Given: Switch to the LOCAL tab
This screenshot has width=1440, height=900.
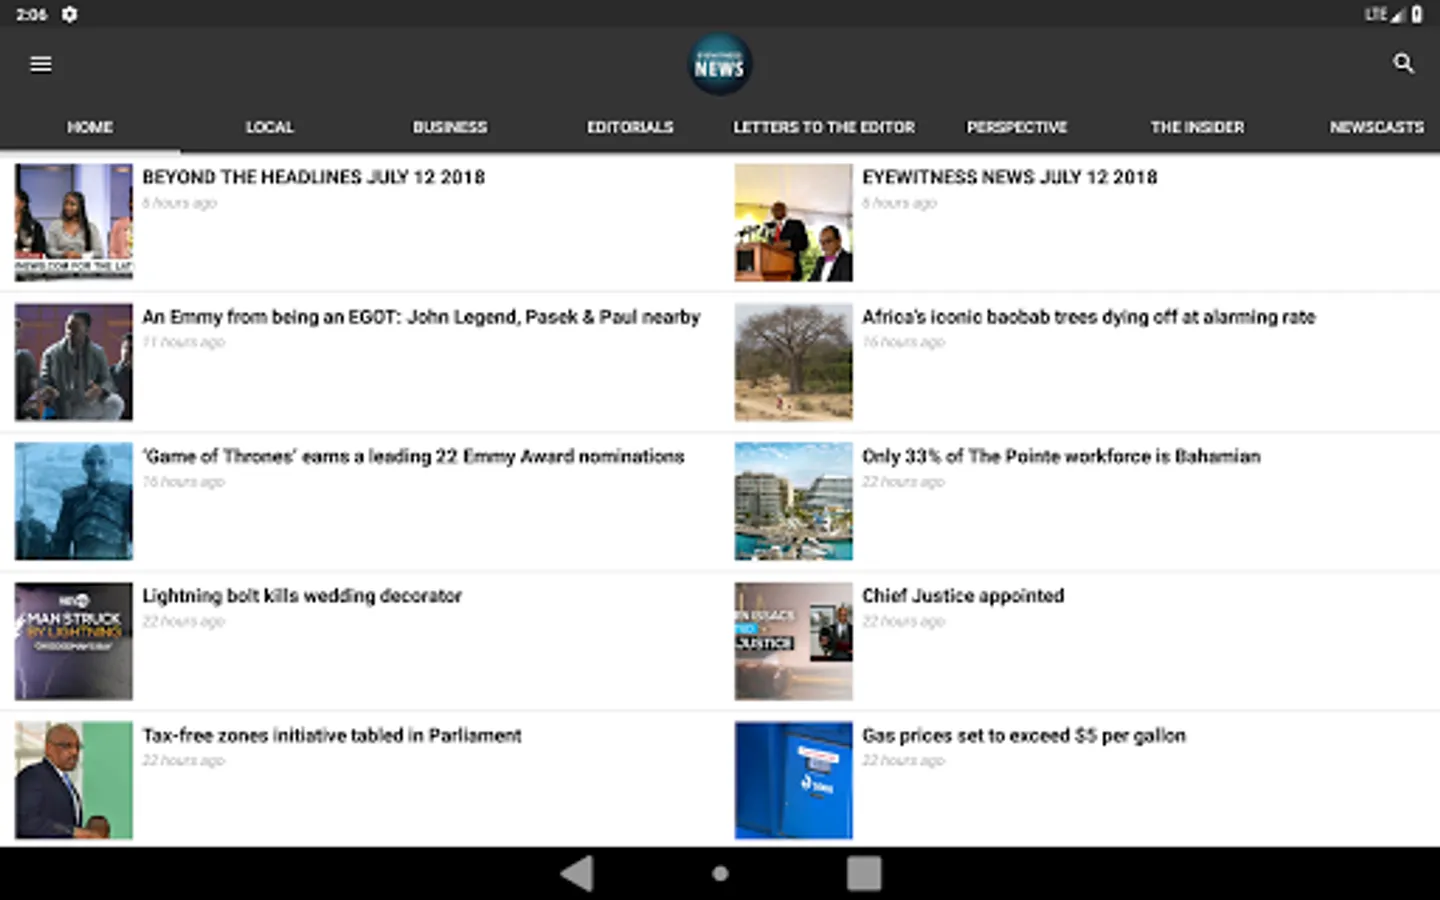Looking at the screenshot, I should pyautogui.click(x=270, y=127).
